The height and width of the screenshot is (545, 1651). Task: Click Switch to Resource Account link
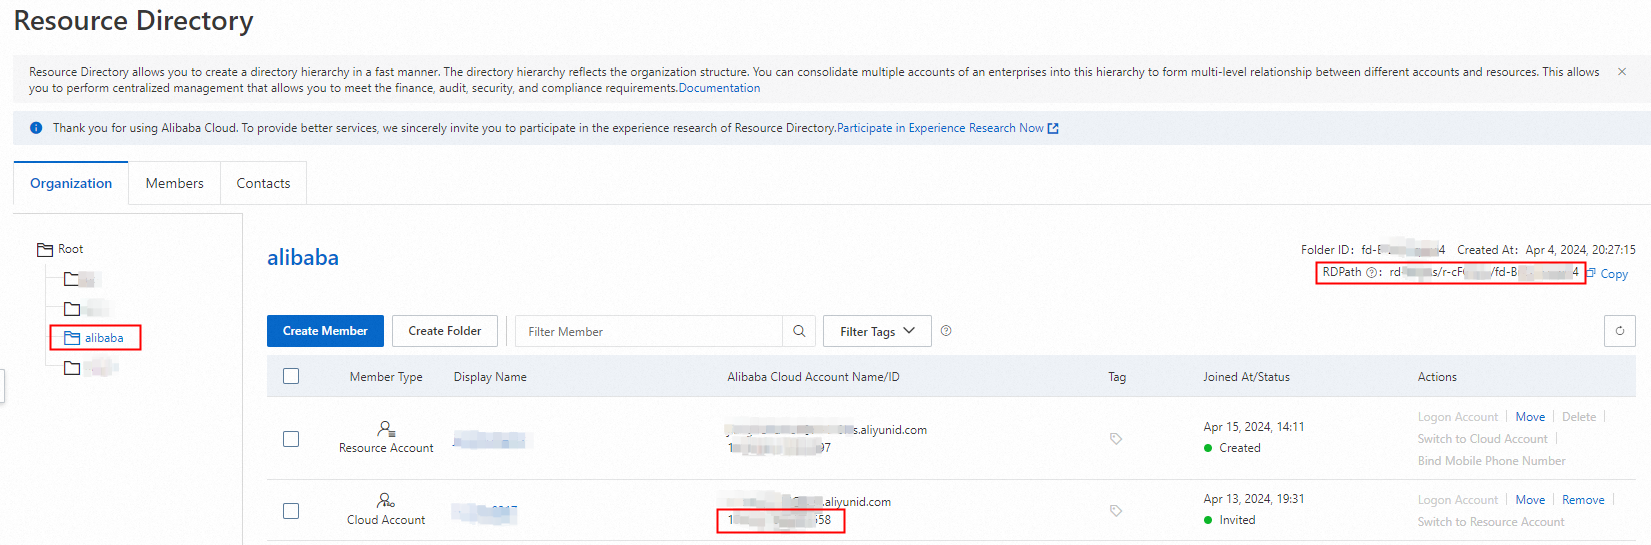(x=1491, y=522)
